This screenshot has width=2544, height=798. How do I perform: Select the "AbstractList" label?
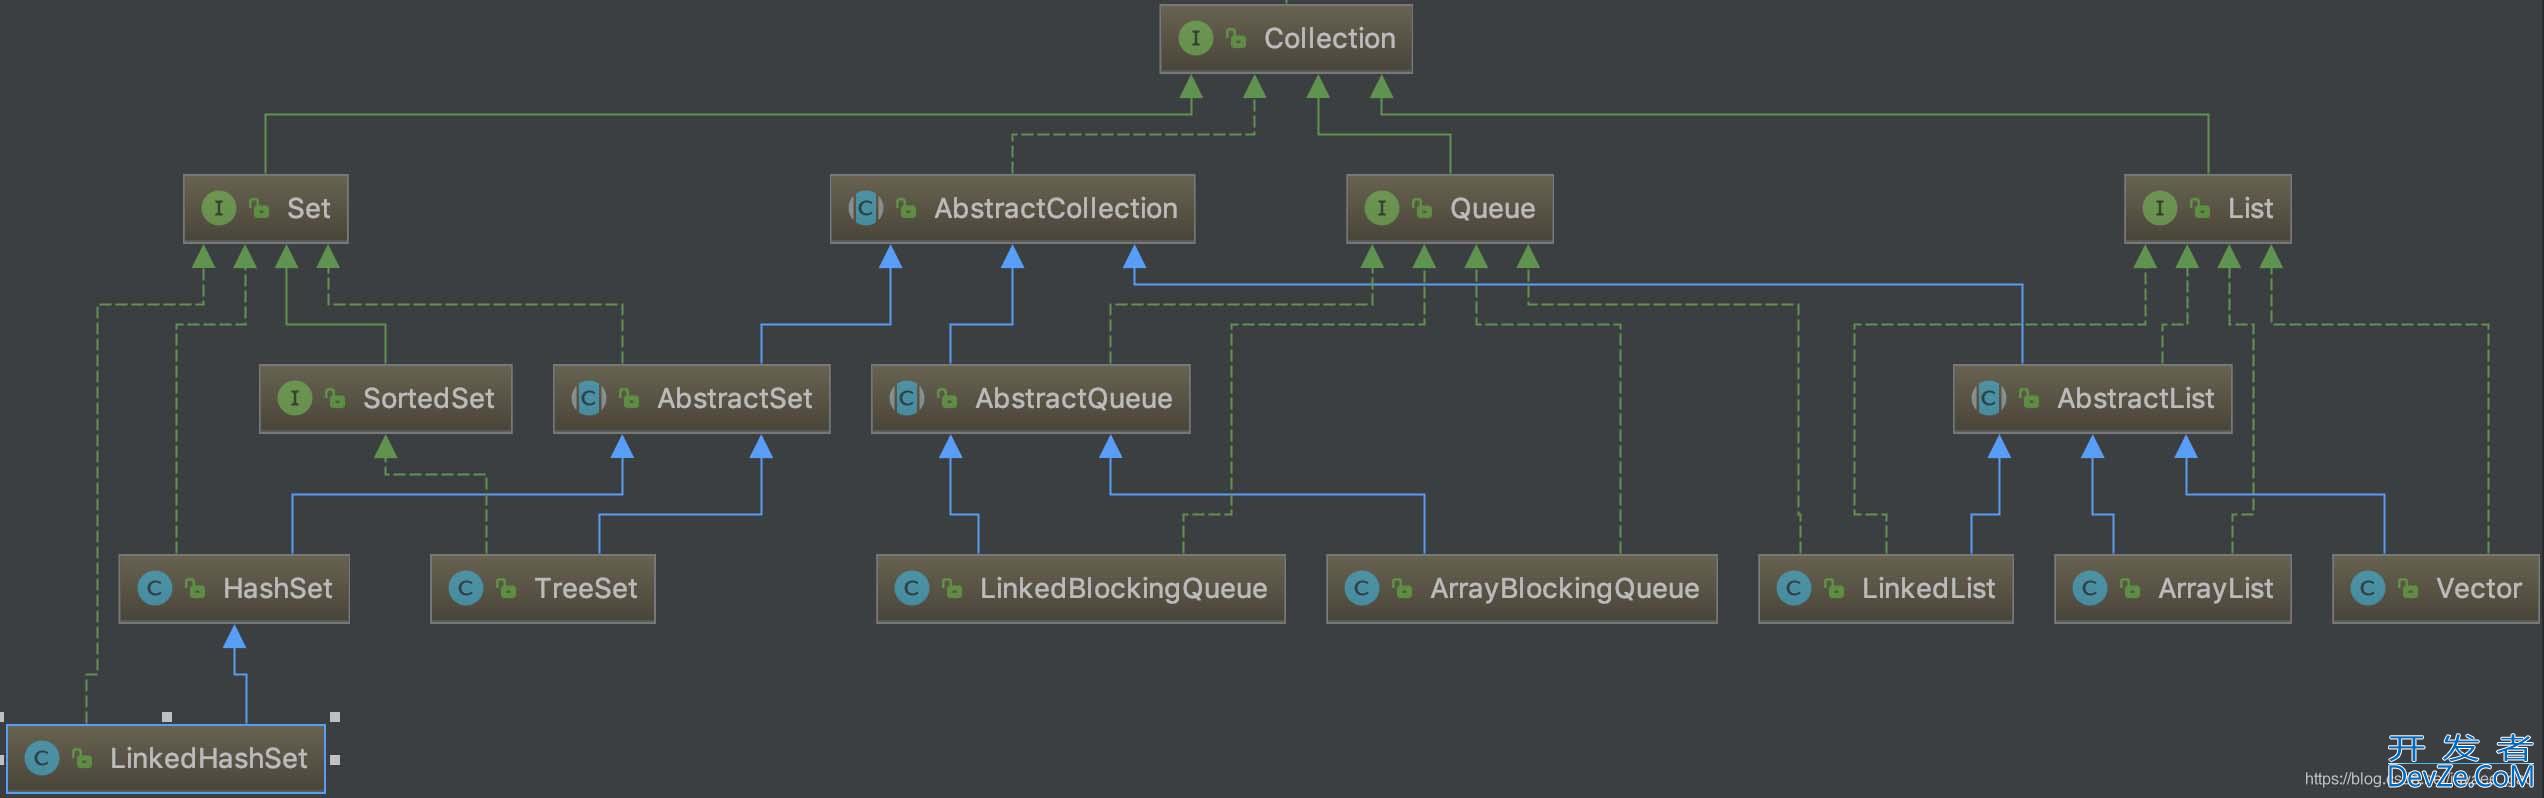click(x=2136, y=398)
